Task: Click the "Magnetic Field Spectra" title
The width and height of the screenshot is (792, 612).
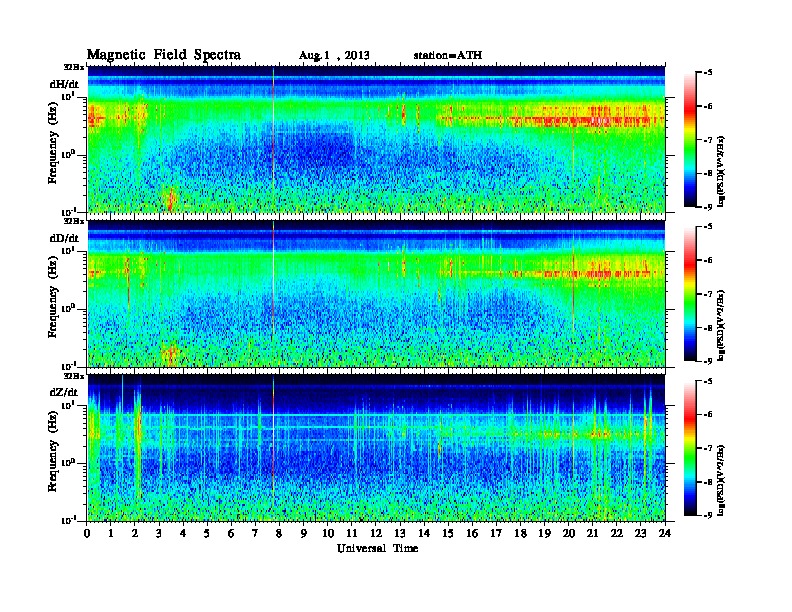Action: [x=164, y=55]
